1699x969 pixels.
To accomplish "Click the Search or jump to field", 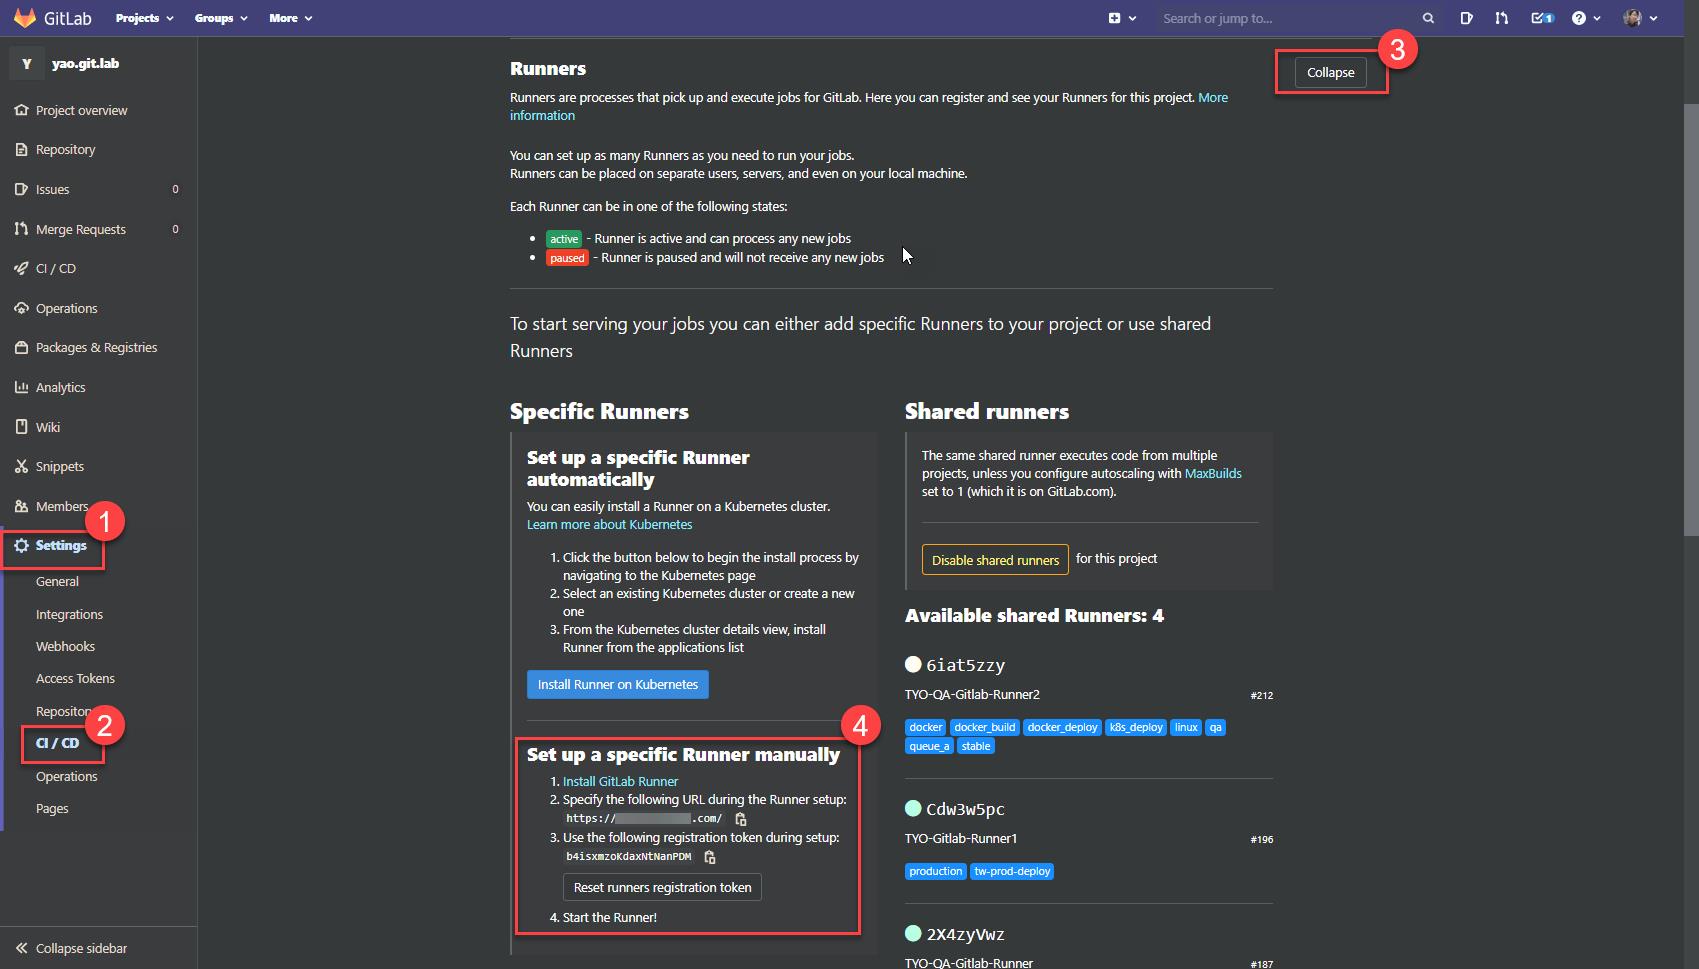I will tap(1285, 18).
